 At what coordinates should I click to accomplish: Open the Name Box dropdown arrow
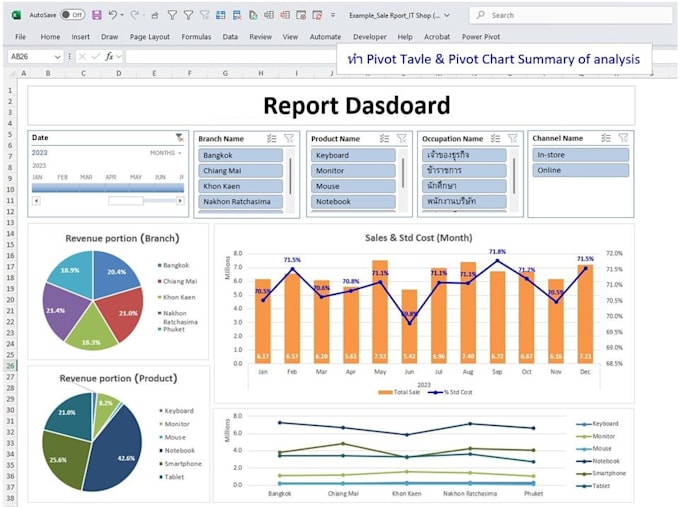pos(57,56)
